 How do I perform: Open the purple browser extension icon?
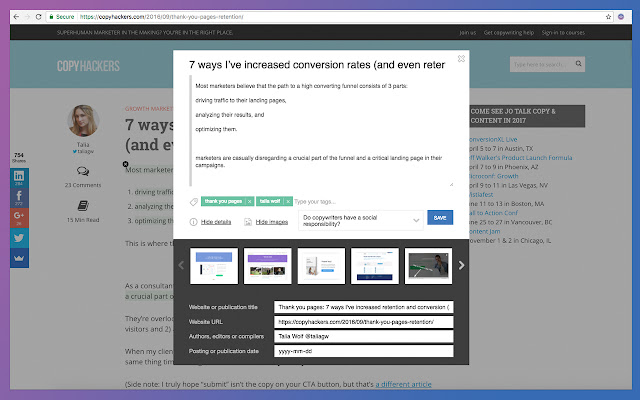click(621, 17)
